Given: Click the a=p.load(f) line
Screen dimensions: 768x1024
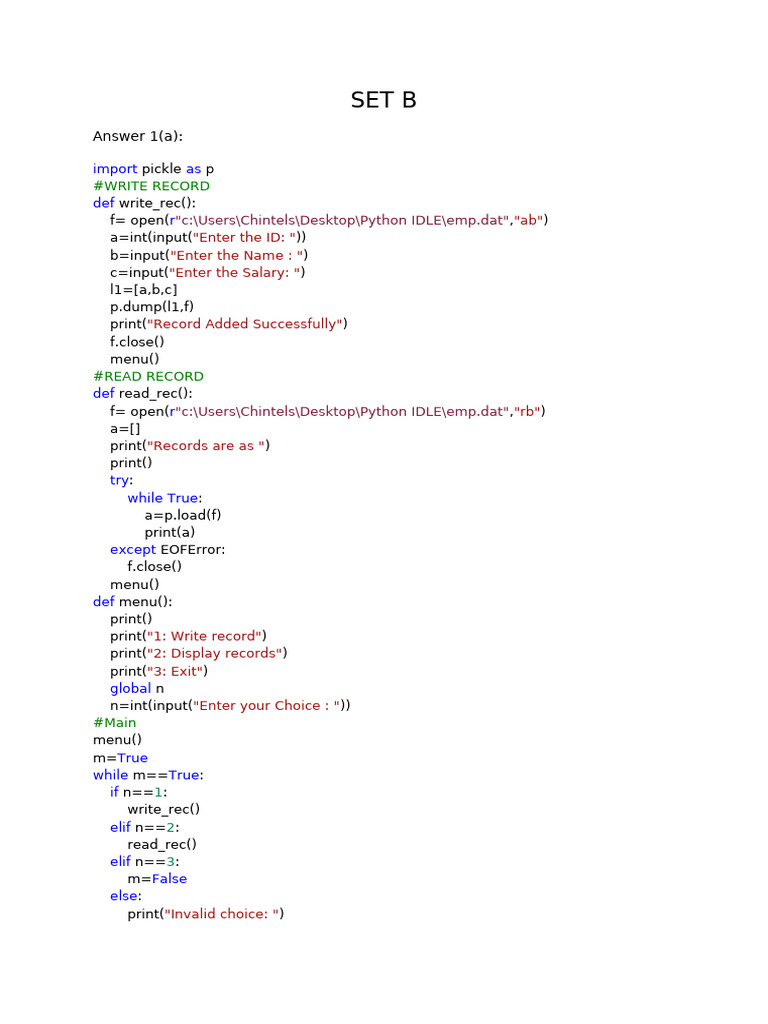Looking at the screenshot, I should pyautogui.click(x=183, y=515).
